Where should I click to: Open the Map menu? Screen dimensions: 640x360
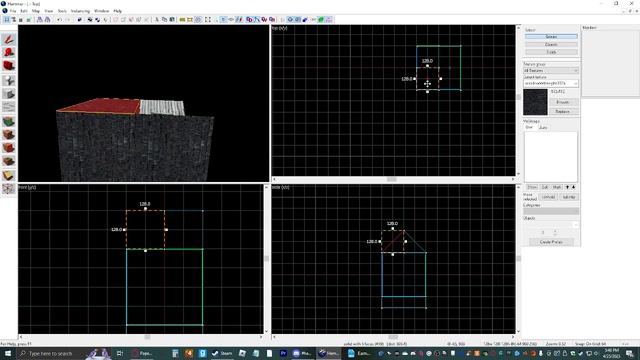(36, 11)
